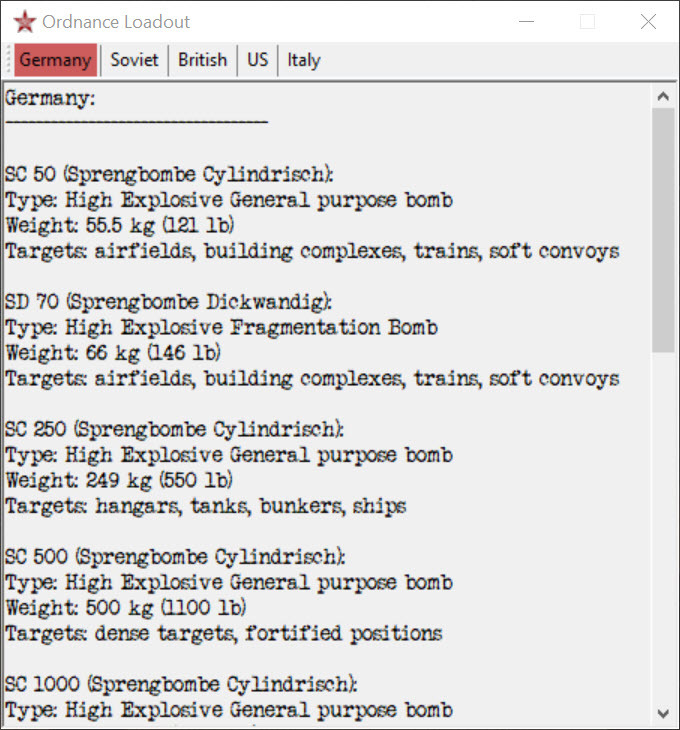Switch to the Soviet tab

(x=134, y=60)
